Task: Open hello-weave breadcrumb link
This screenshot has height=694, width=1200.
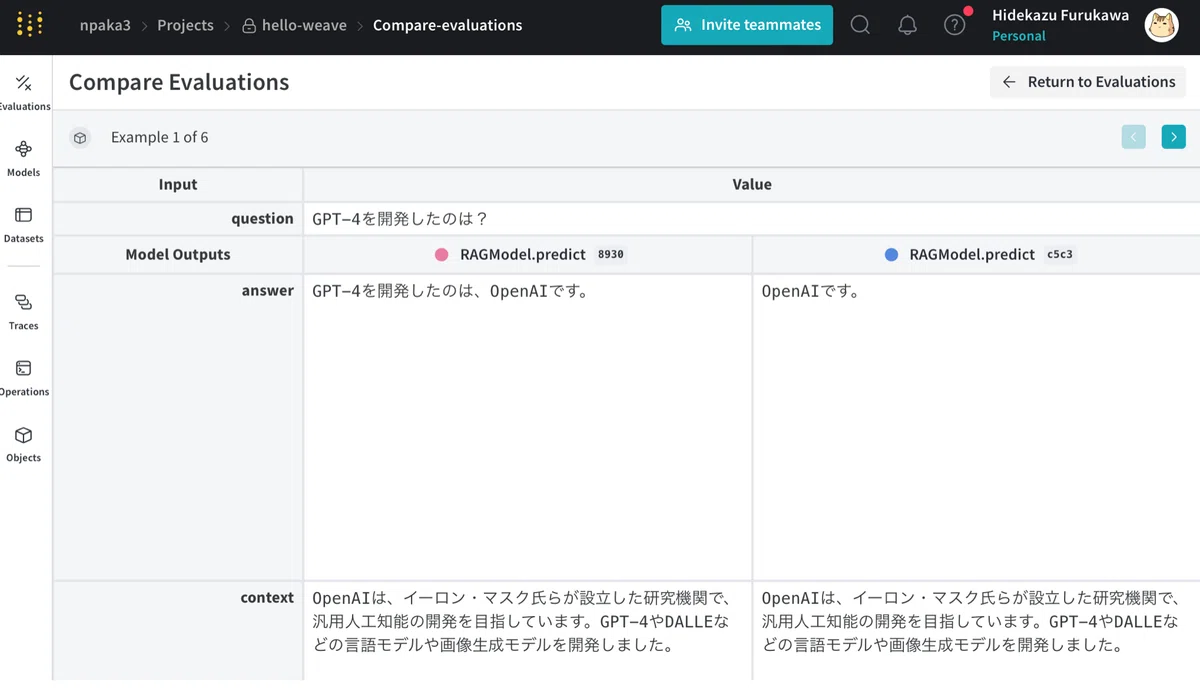Action: click(x=304, y=25)
